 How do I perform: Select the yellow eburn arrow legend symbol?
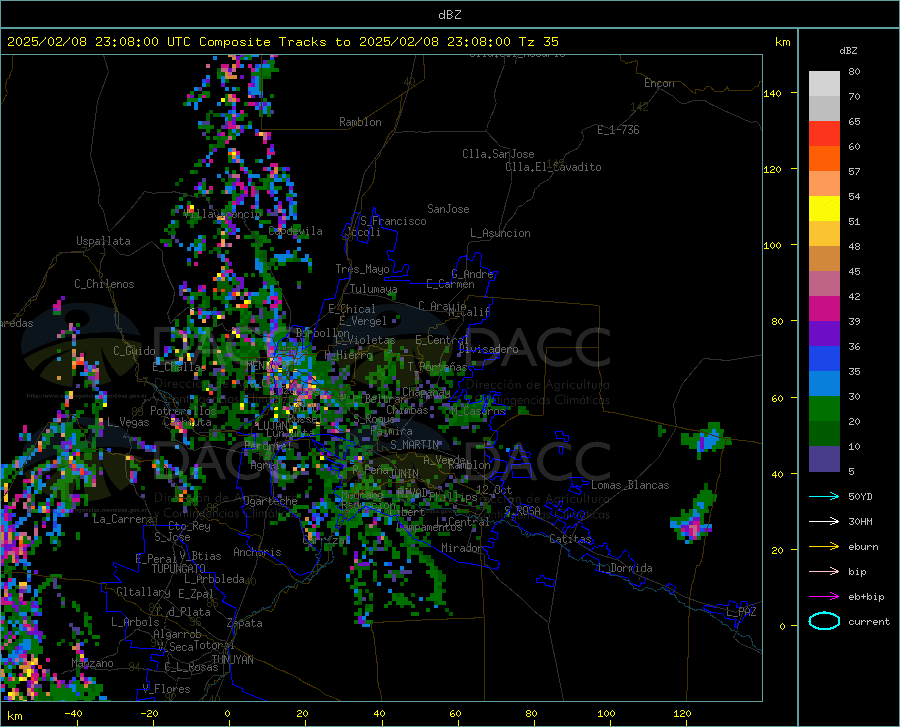(824, 547)
